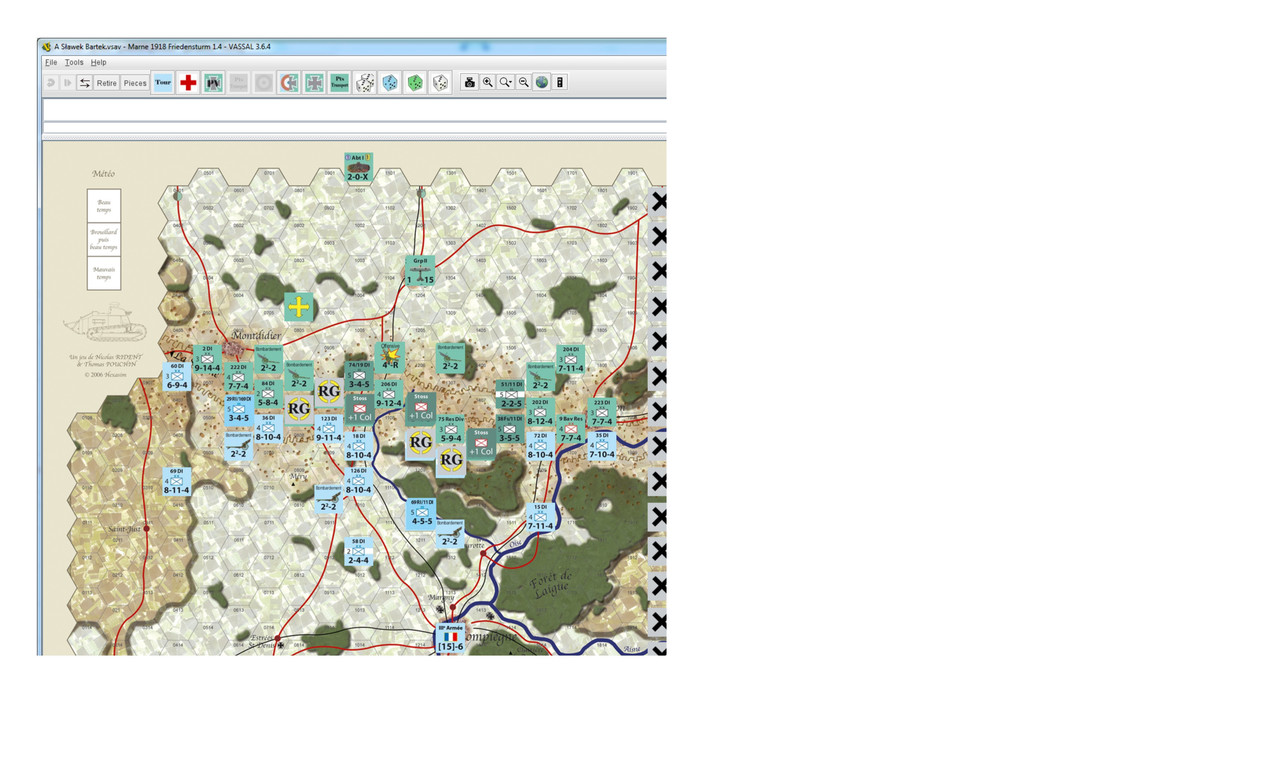
Task: Click the server connect arrows icon
Action: 85,83
